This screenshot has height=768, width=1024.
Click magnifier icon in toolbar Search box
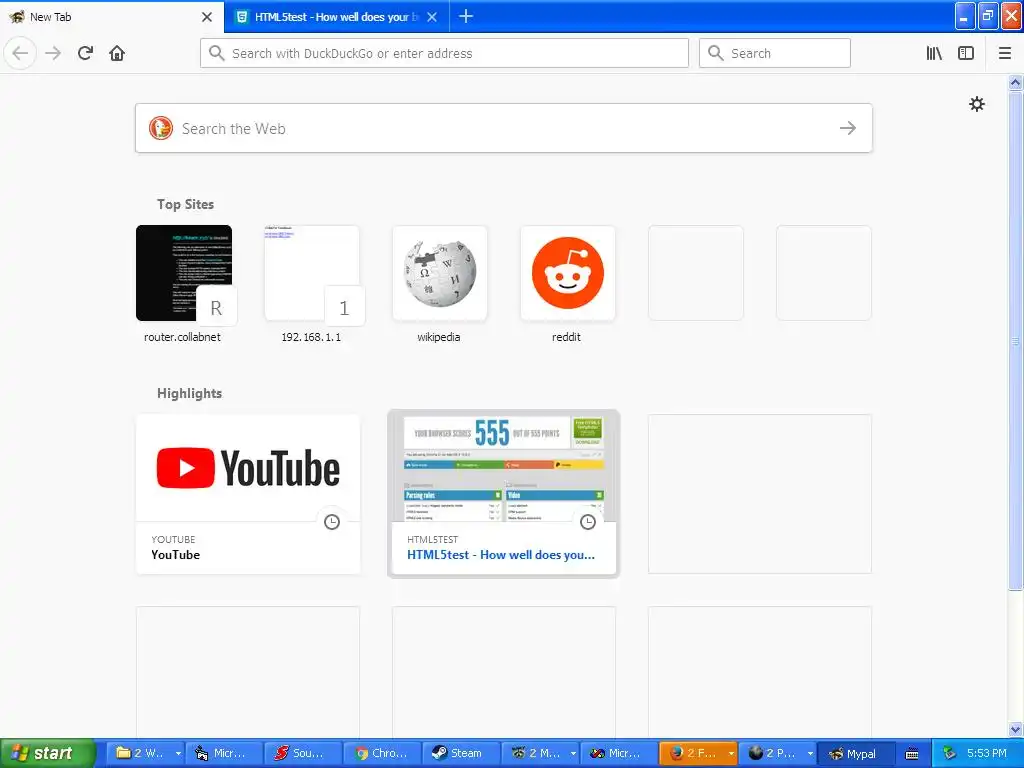pyautogui.click(x=716, y=53)
